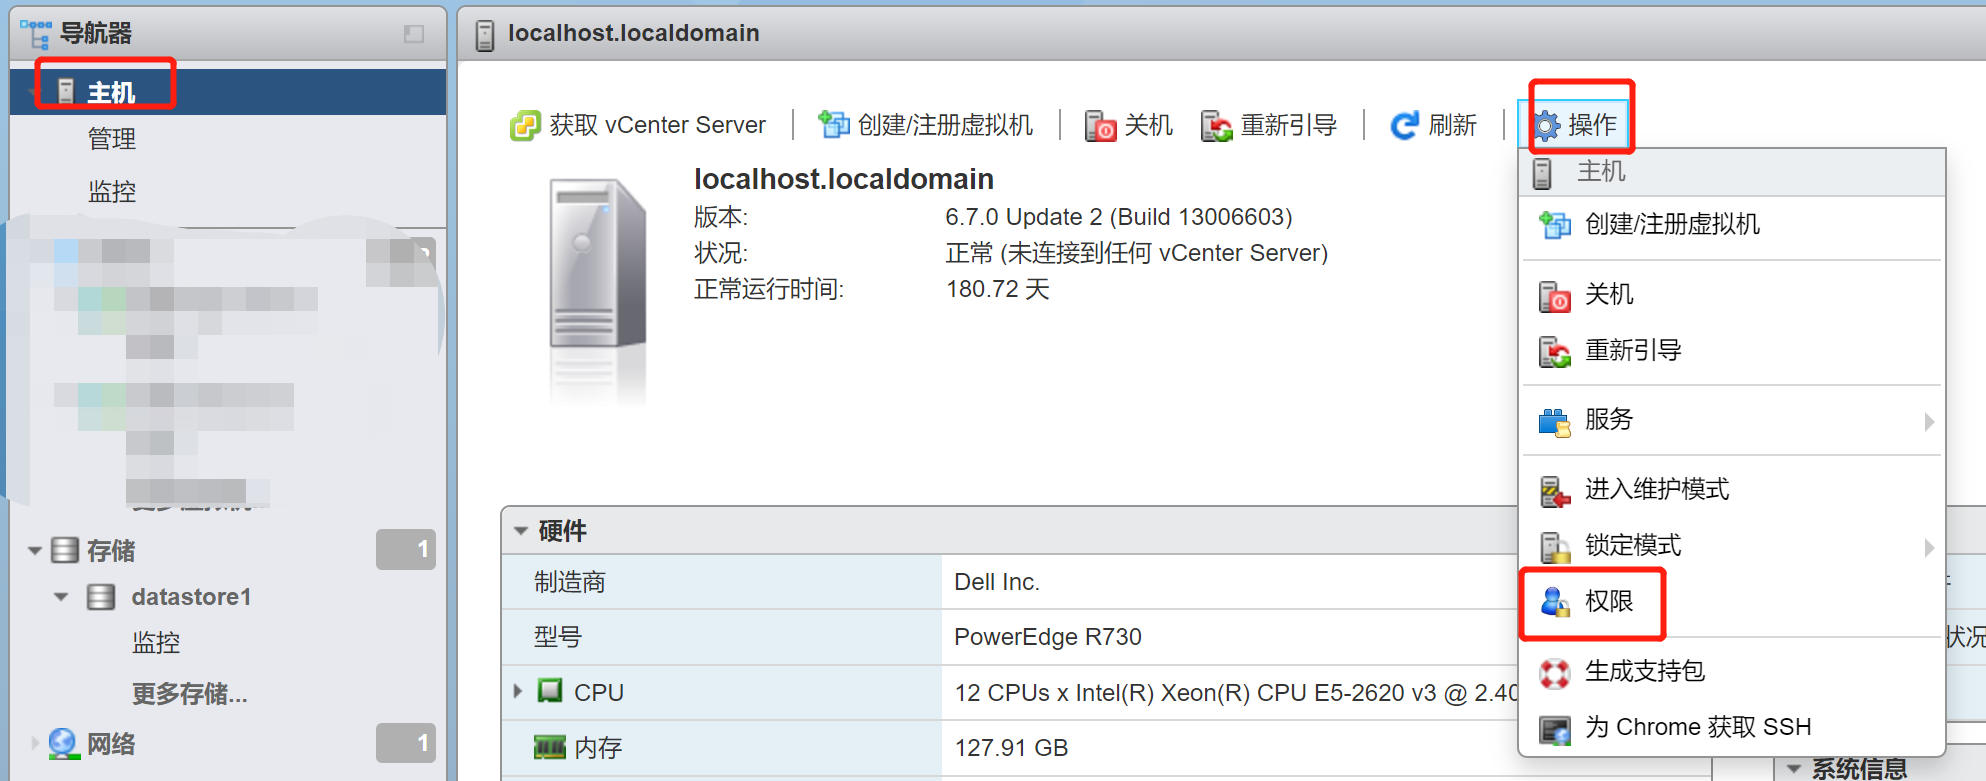Click the 刷新 refresh icon
1986x781 pixels.
point(1404,125)
